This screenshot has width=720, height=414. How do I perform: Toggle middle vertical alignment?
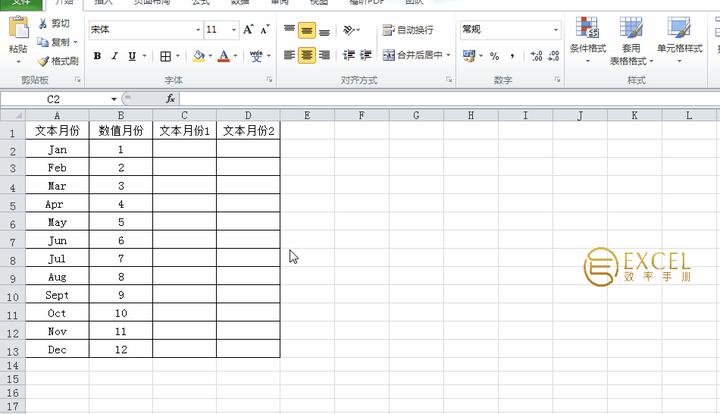307,30
